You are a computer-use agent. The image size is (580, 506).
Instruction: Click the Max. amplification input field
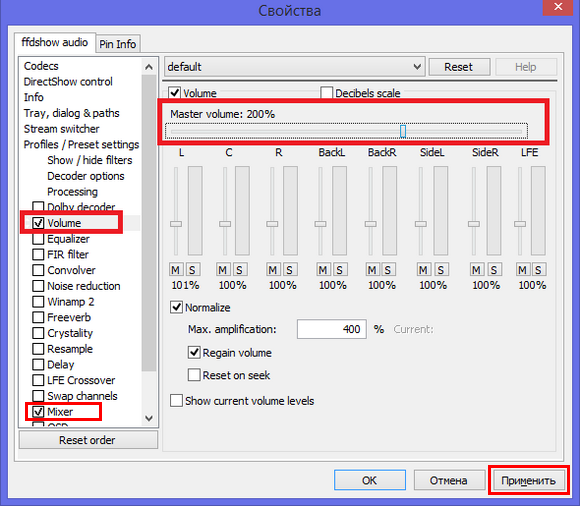point(331,329)
